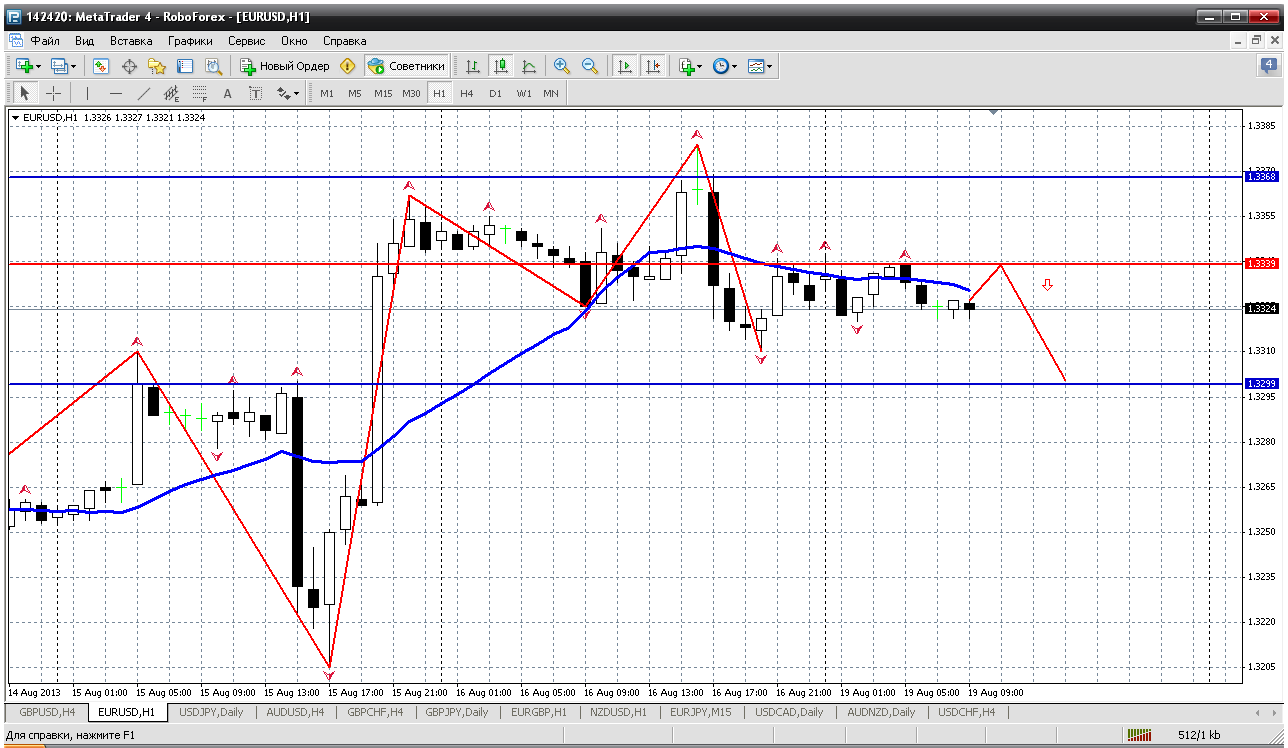Screen dimensions: 1288x748
Task: Switch timeframe to D1
Action: (495, 93)
